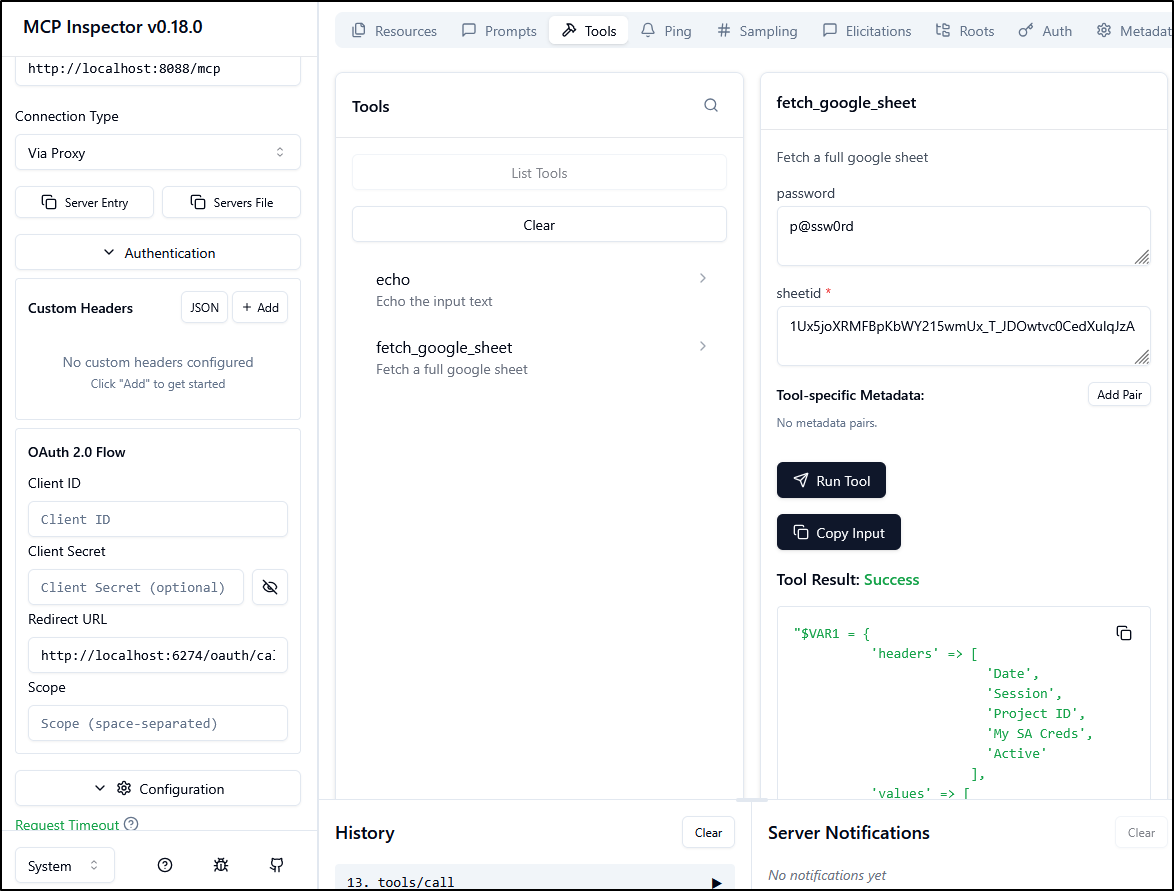
Task: Expand the Configuration section
Action: pyautogui.click(x=157, y=789)
